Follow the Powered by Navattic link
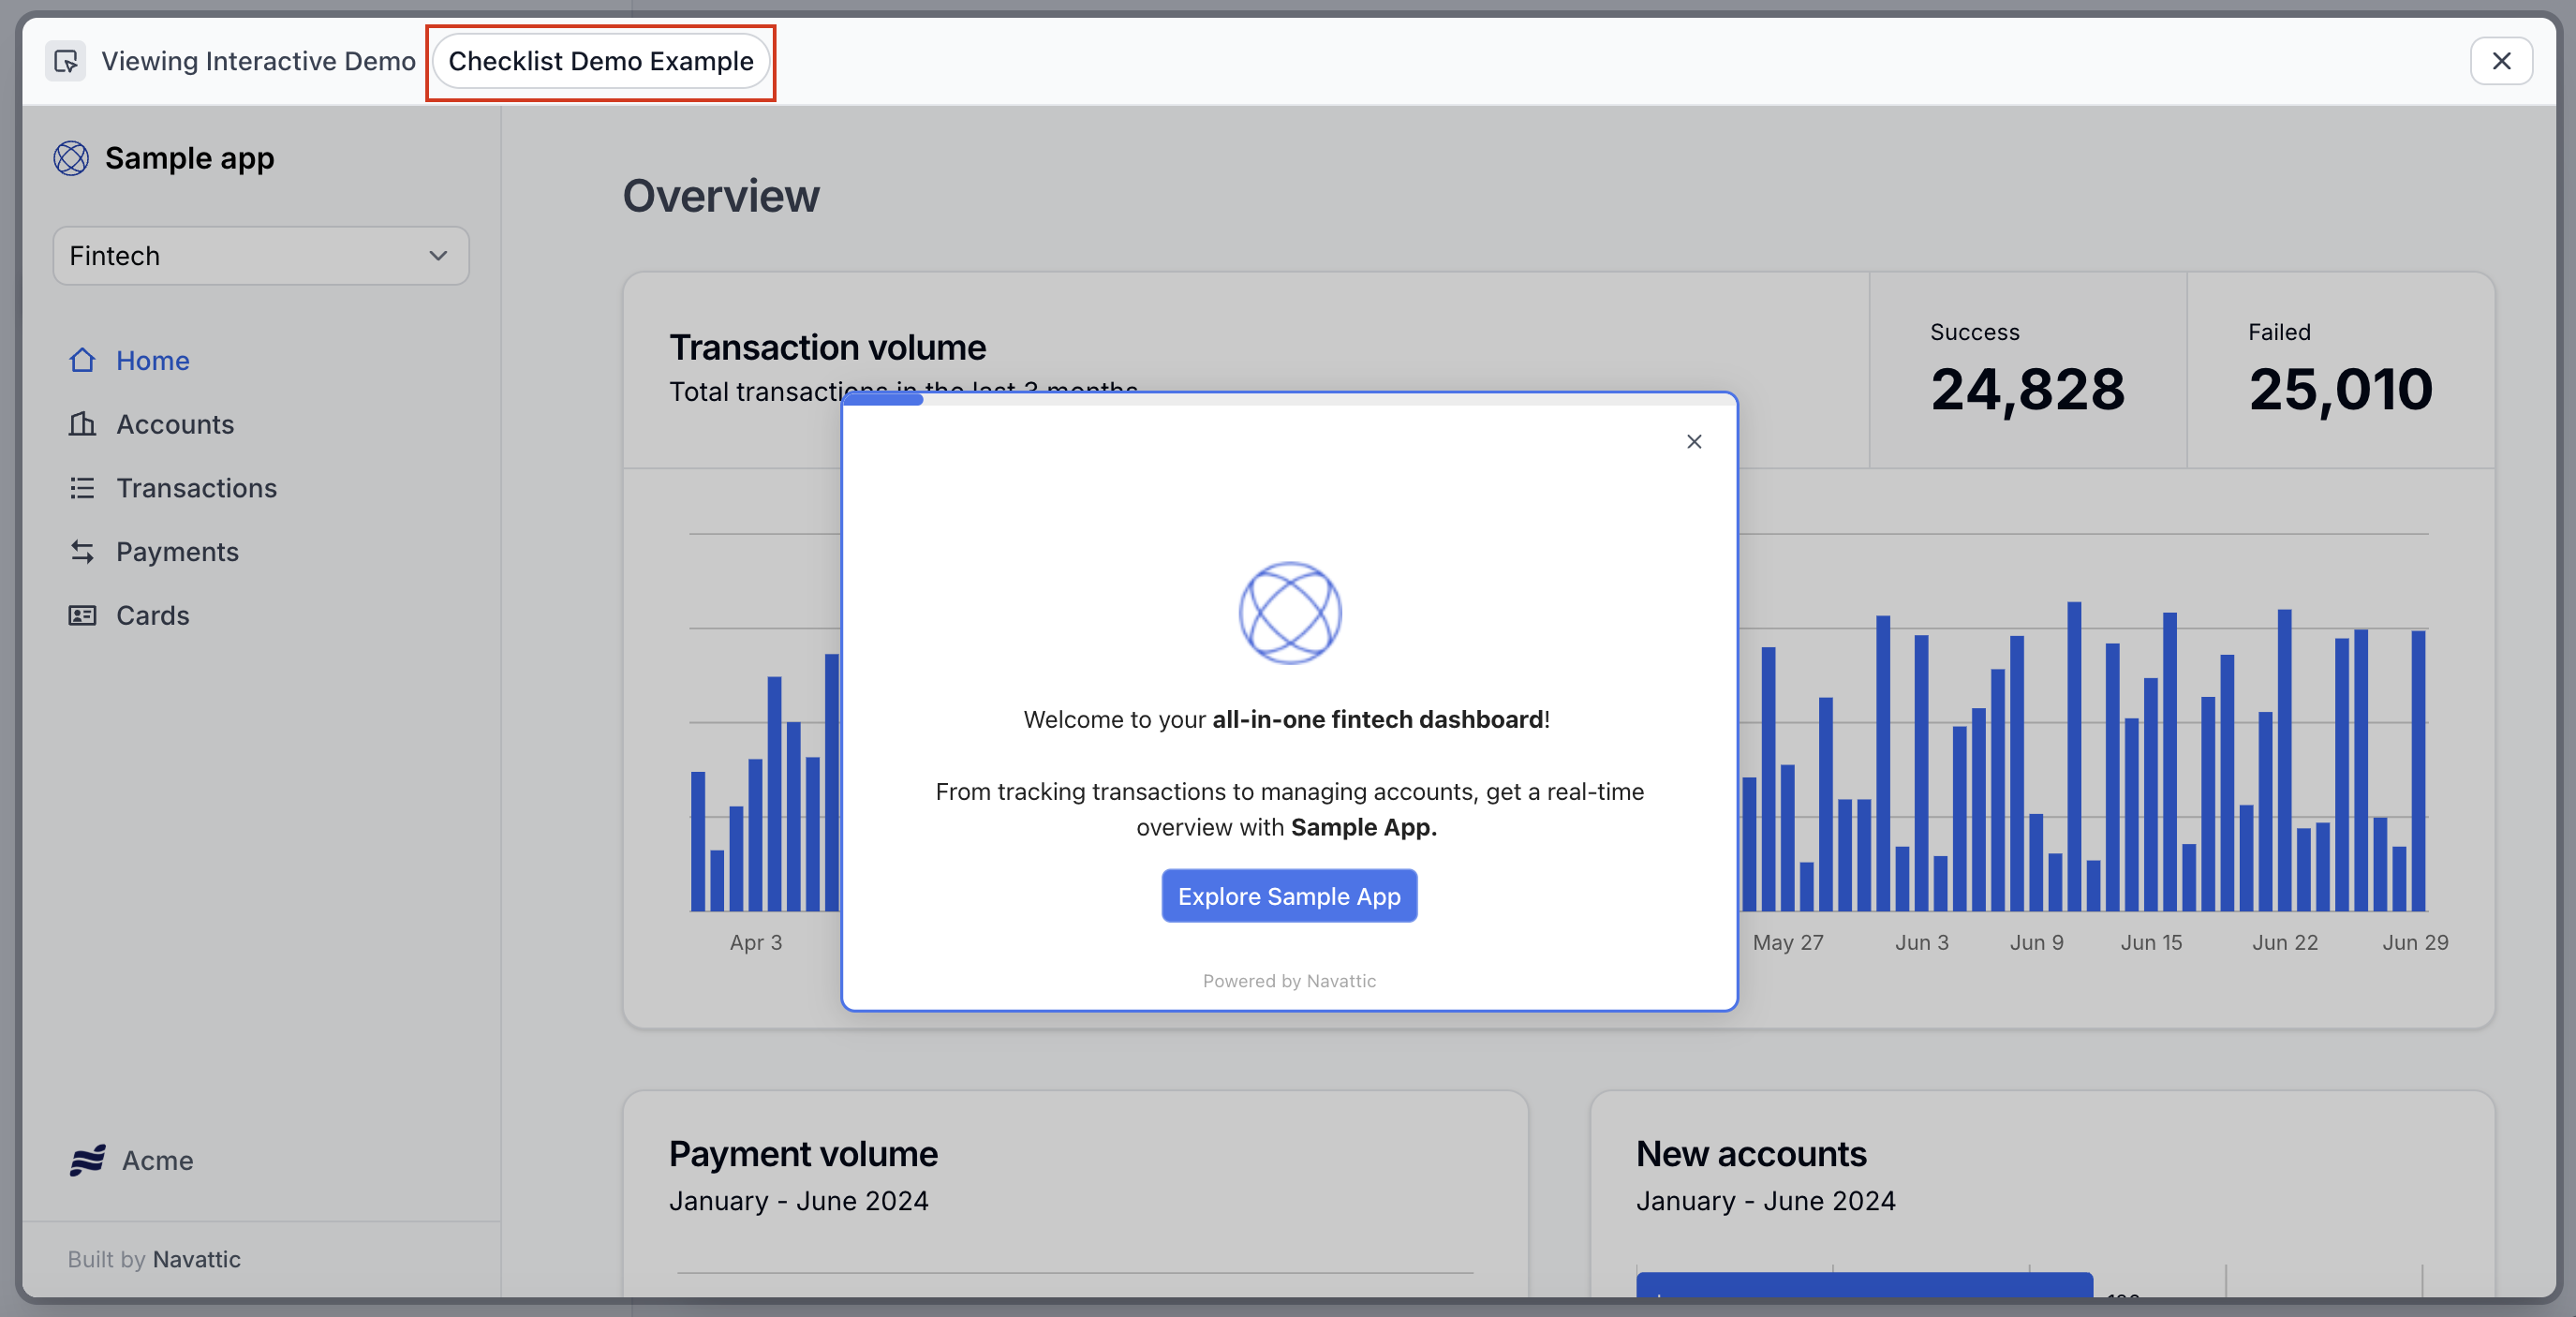The width and height of the screenshot is (2576, 1317). pyautogui.click(x=1289, y=981)
